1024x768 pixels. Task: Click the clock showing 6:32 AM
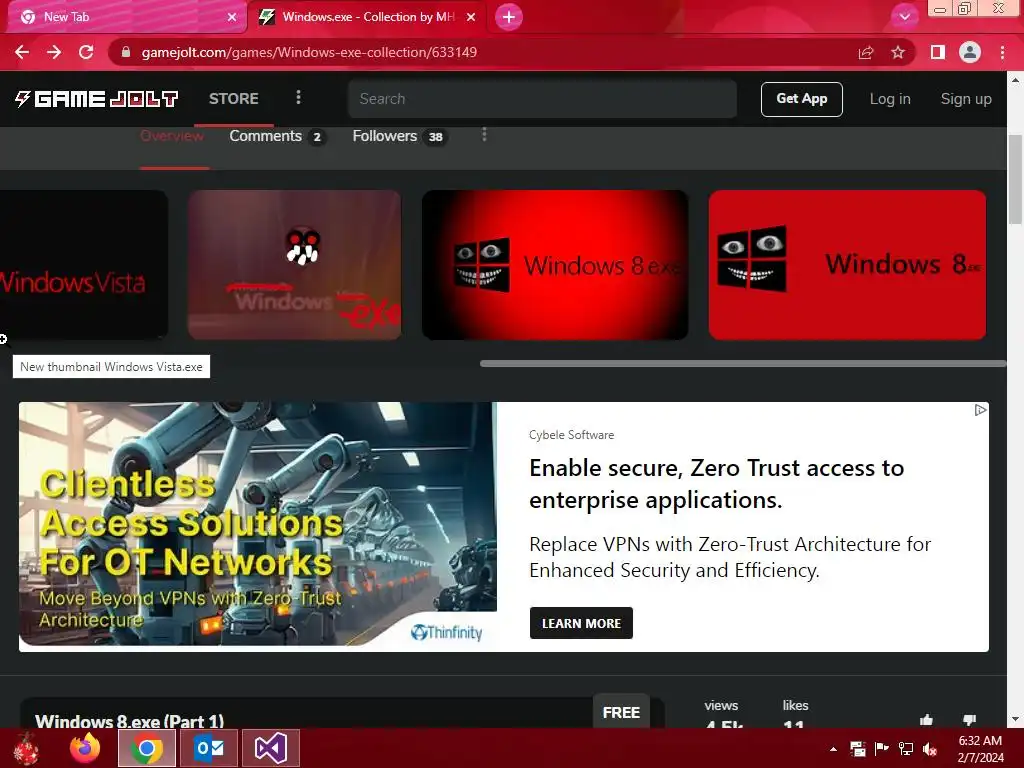[980, 741]
